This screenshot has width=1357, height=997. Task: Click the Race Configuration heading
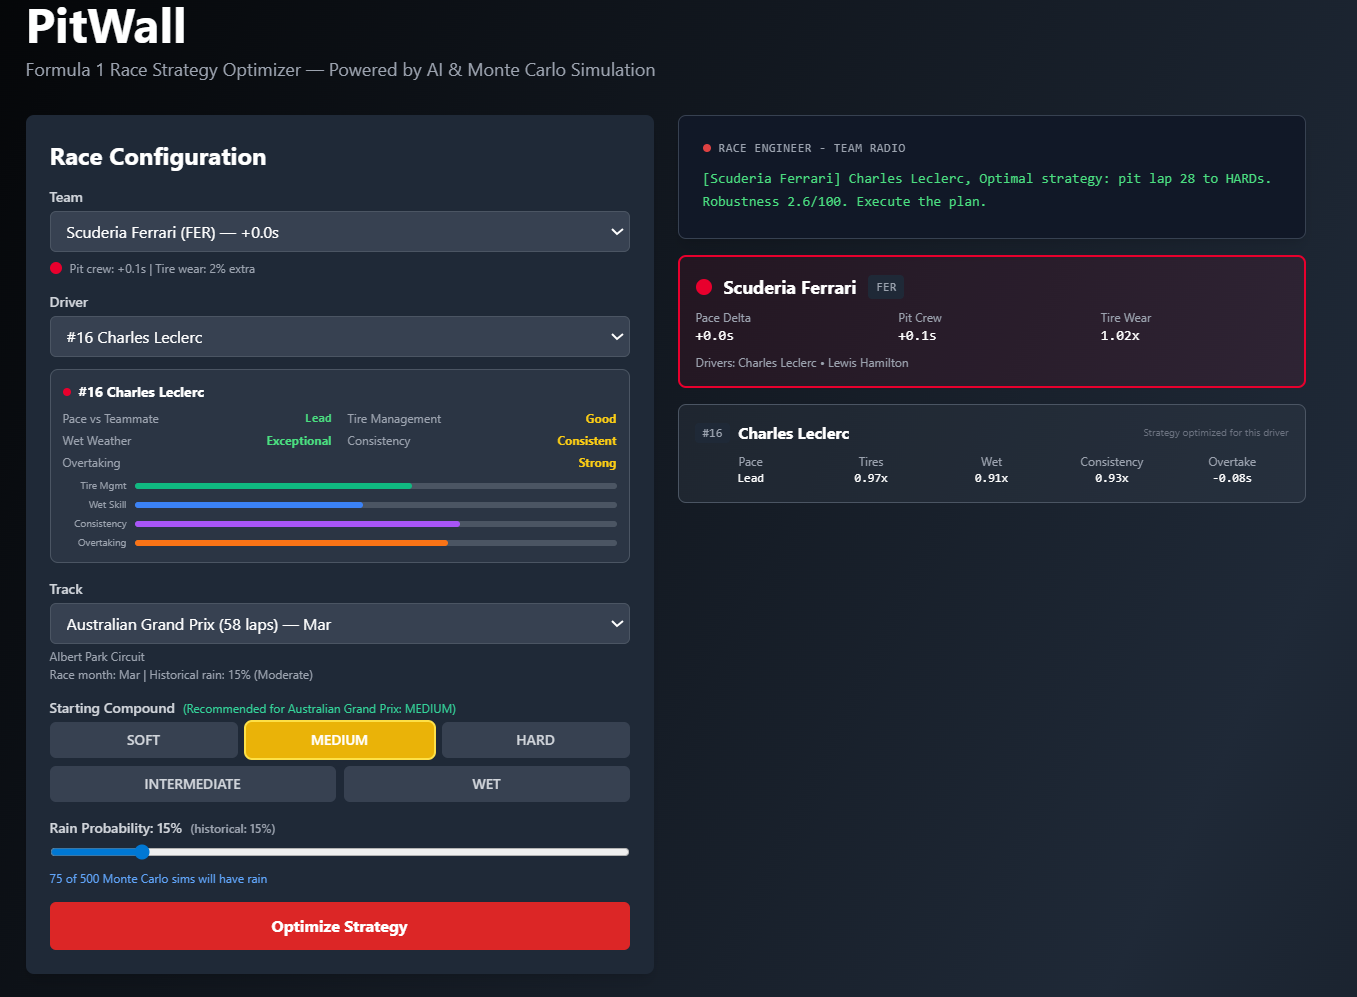point(158,157)
